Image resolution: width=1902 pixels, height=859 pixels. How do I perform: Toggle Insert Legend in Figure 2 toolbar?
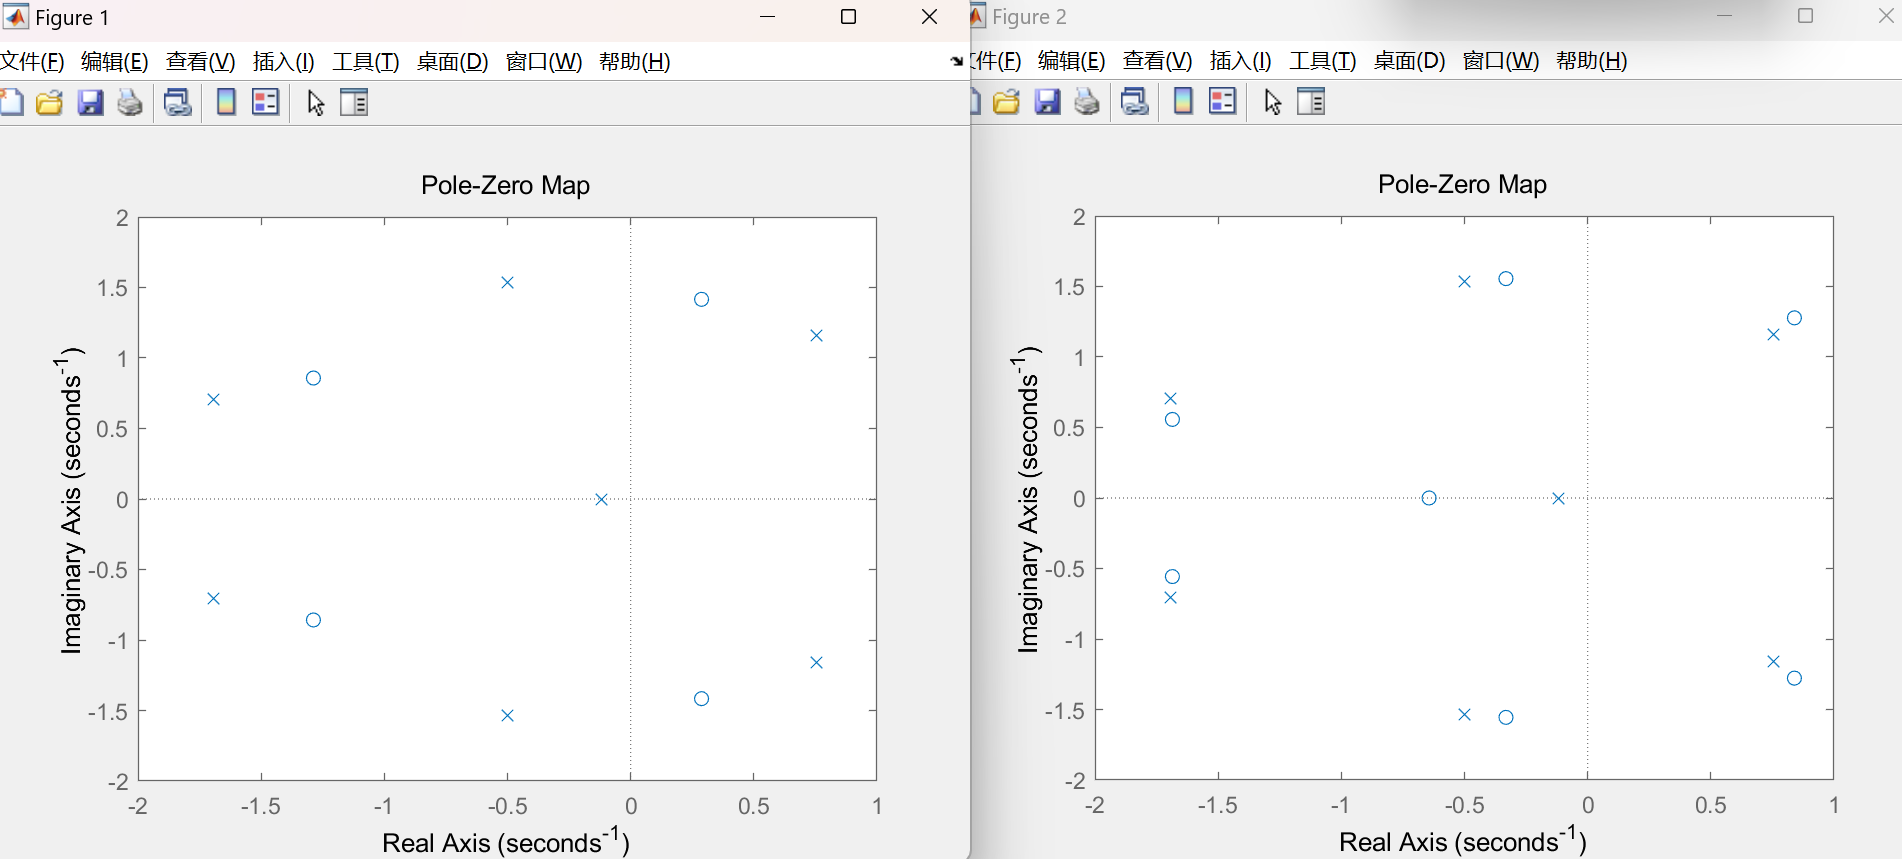tap(1222, 102)
